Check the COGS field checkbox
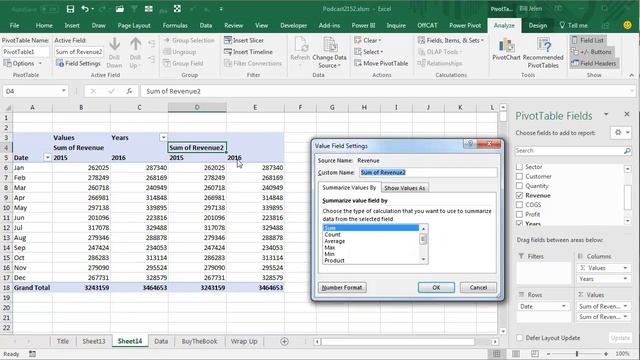This screenshot has height=360, width=640. pyautogui.click(x=519, y=205)
